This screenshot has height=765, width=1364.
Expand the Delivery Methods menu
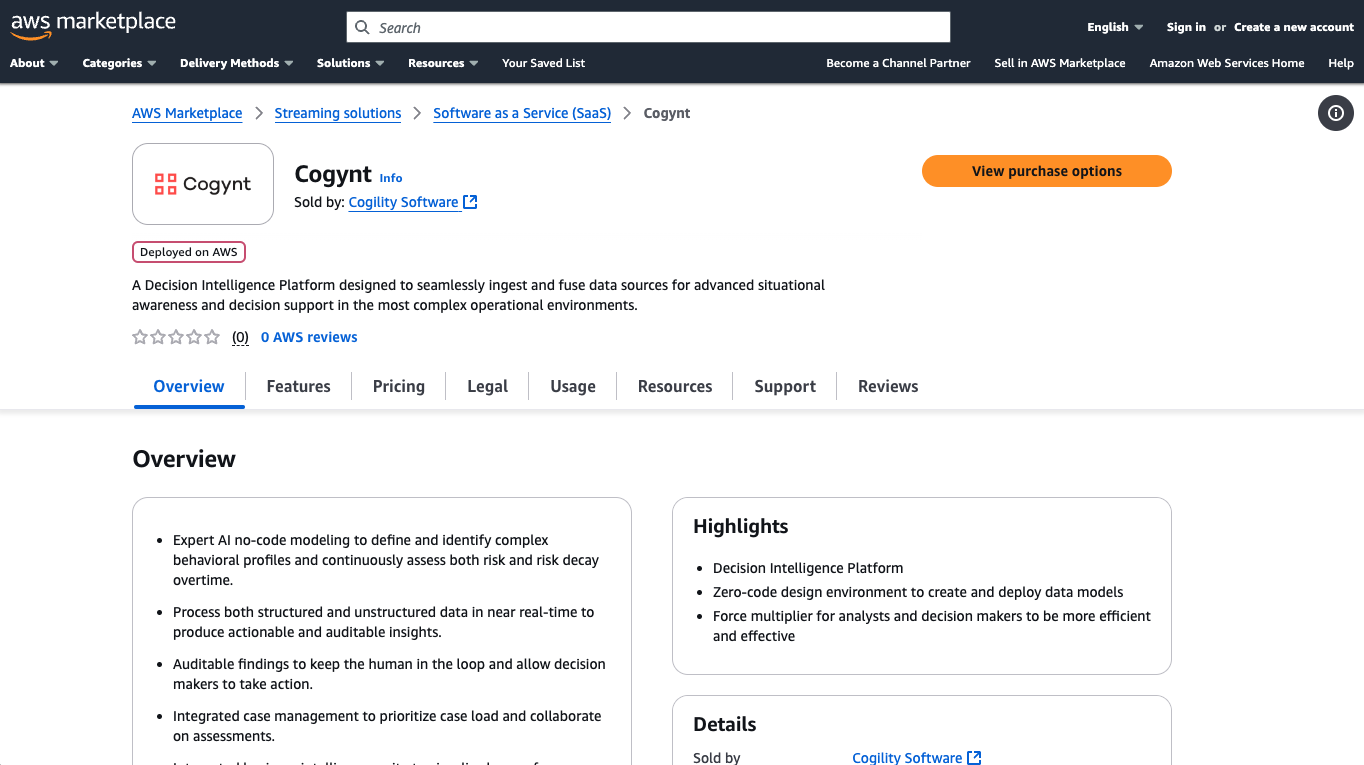(x=236, y=63)
